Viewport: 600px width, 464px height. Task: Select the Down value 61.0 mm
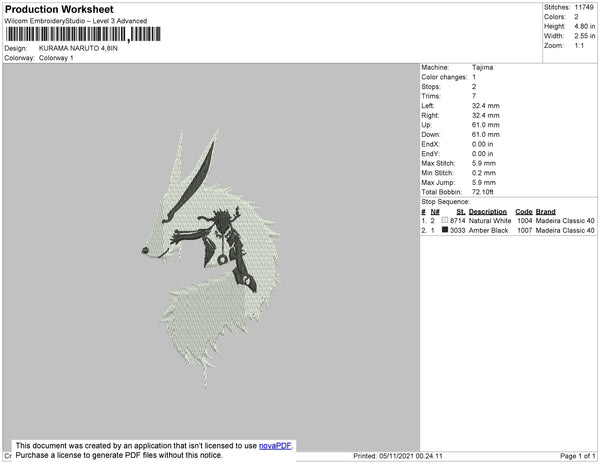click(486, 134)
